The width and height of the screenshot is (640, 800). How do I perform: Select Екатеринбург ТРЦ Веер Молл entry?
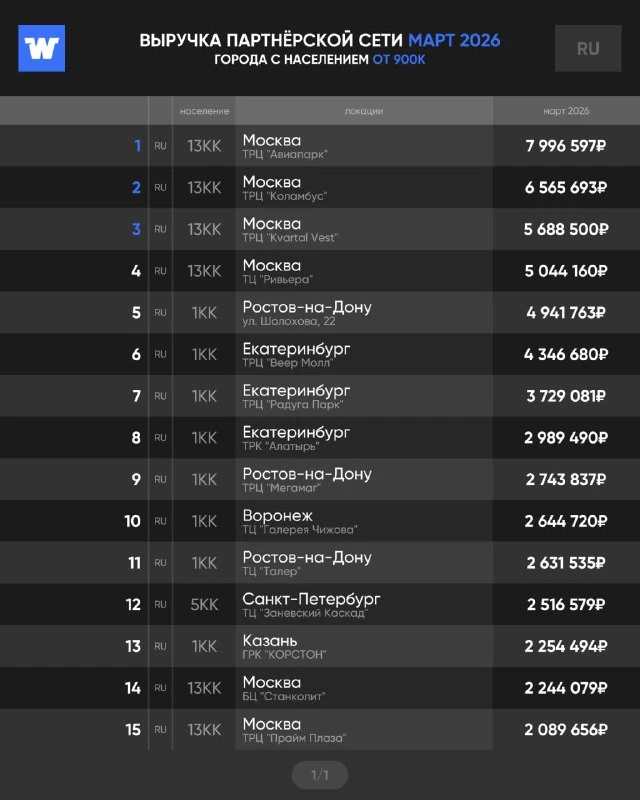320,355
